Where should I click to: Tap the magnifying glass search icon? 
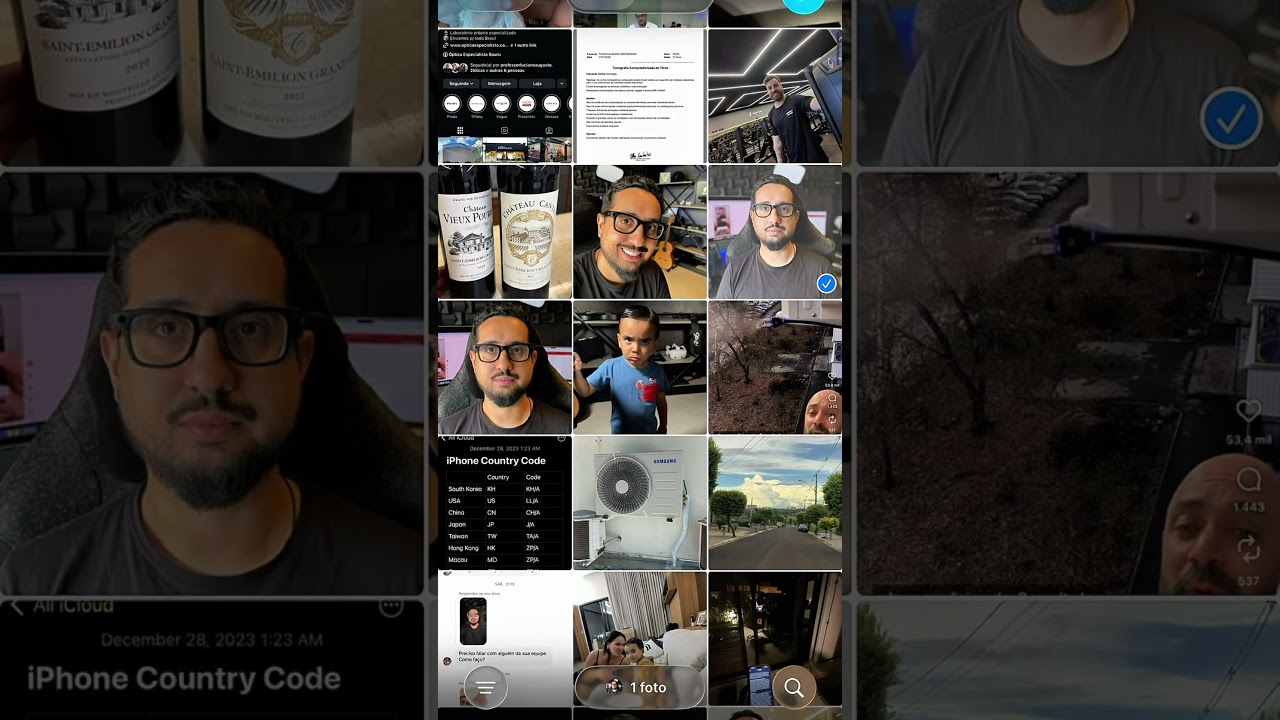pyautogui.click(x=794, y=688)
